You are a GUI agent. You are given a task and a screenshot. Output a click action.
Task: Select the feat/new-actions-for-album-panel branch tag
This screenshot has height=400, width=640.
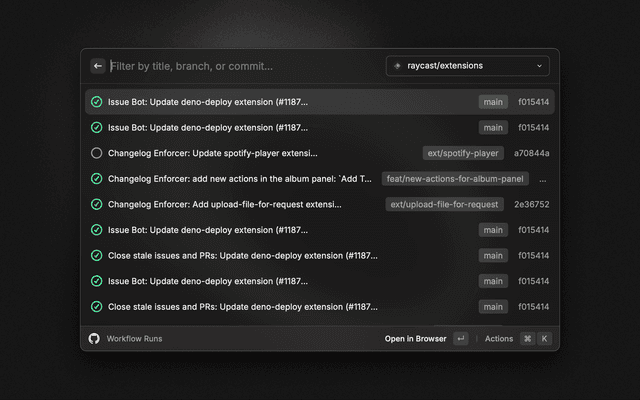point(455,179)
